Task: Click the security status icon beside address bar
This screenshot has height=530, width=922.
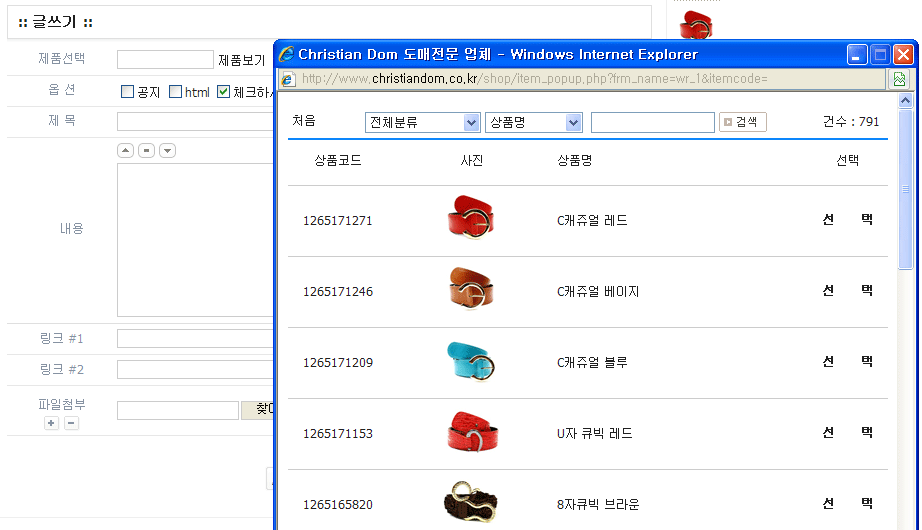Action: 899,79
